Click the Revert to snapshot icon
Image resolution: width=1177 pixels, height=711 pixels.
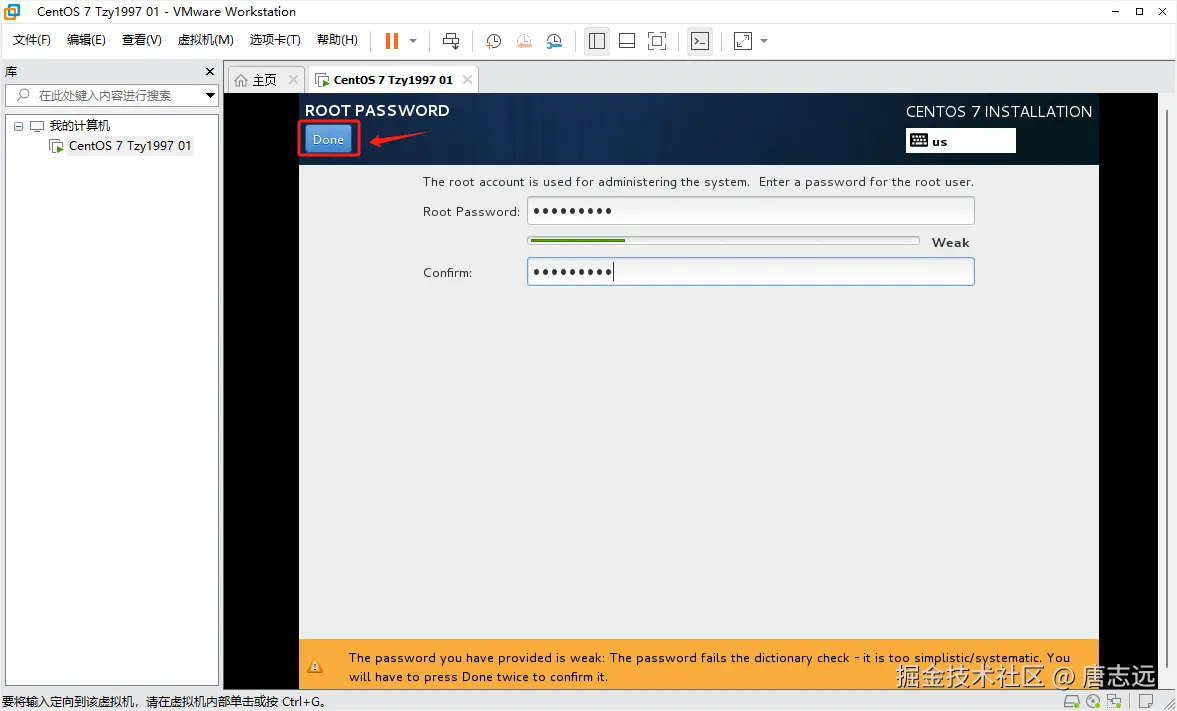pyautogui.click(x=524, y=41)
